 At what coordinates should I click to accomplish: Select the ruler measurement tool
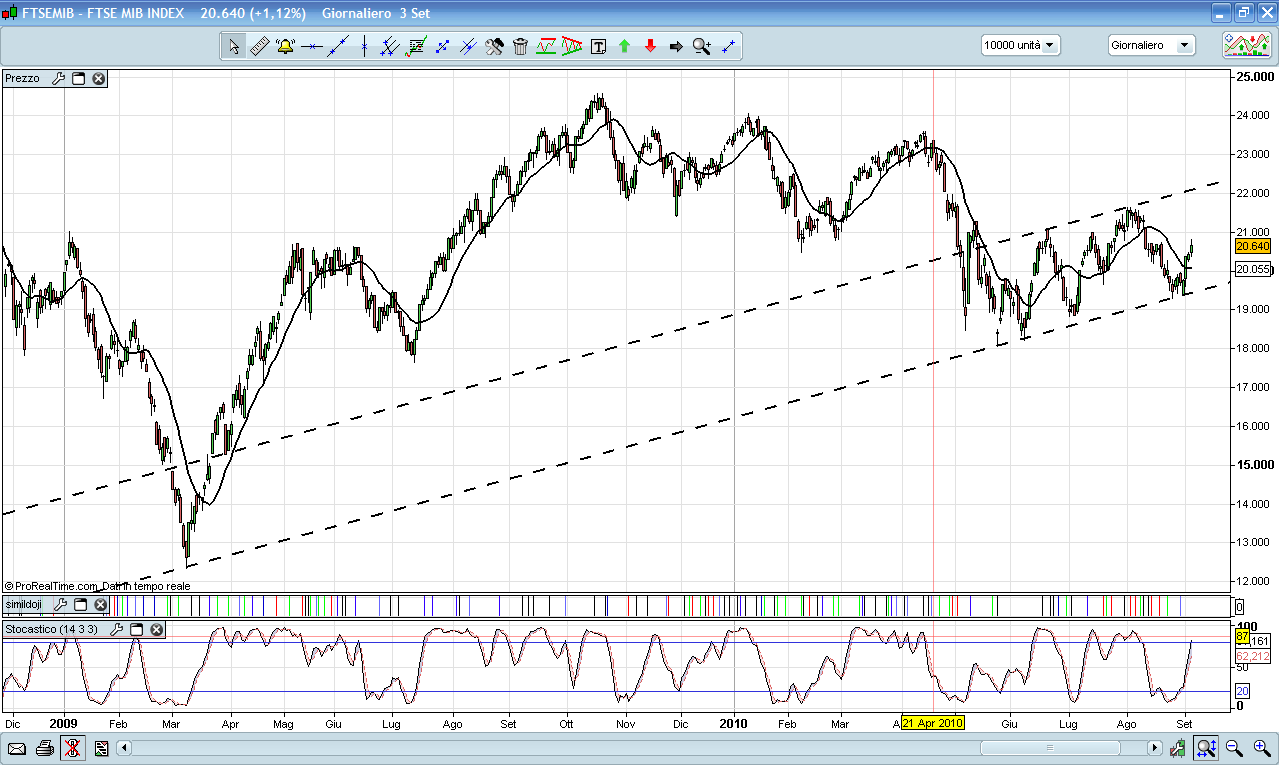pyautogui.click(x=259, y=46)
